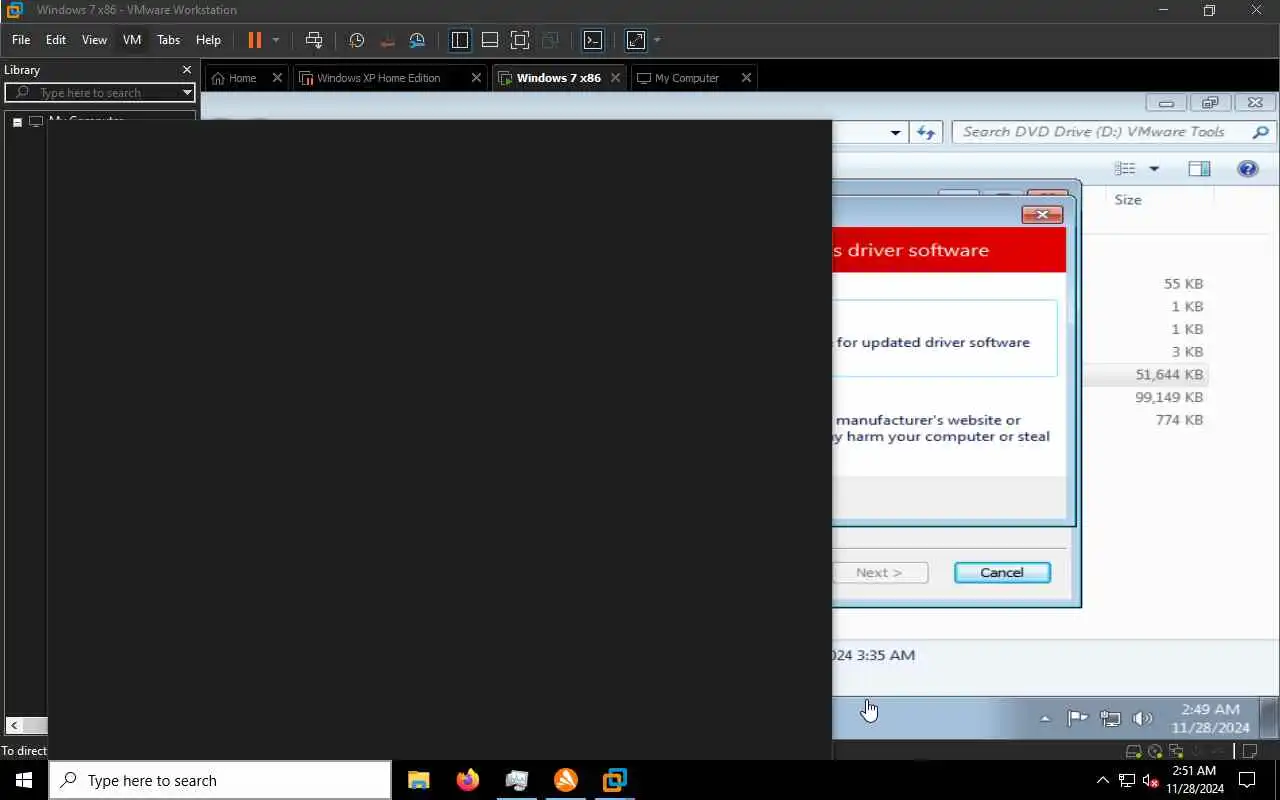Close the Library panel
The image size is (1280, 800).
(x=186, y=70)
